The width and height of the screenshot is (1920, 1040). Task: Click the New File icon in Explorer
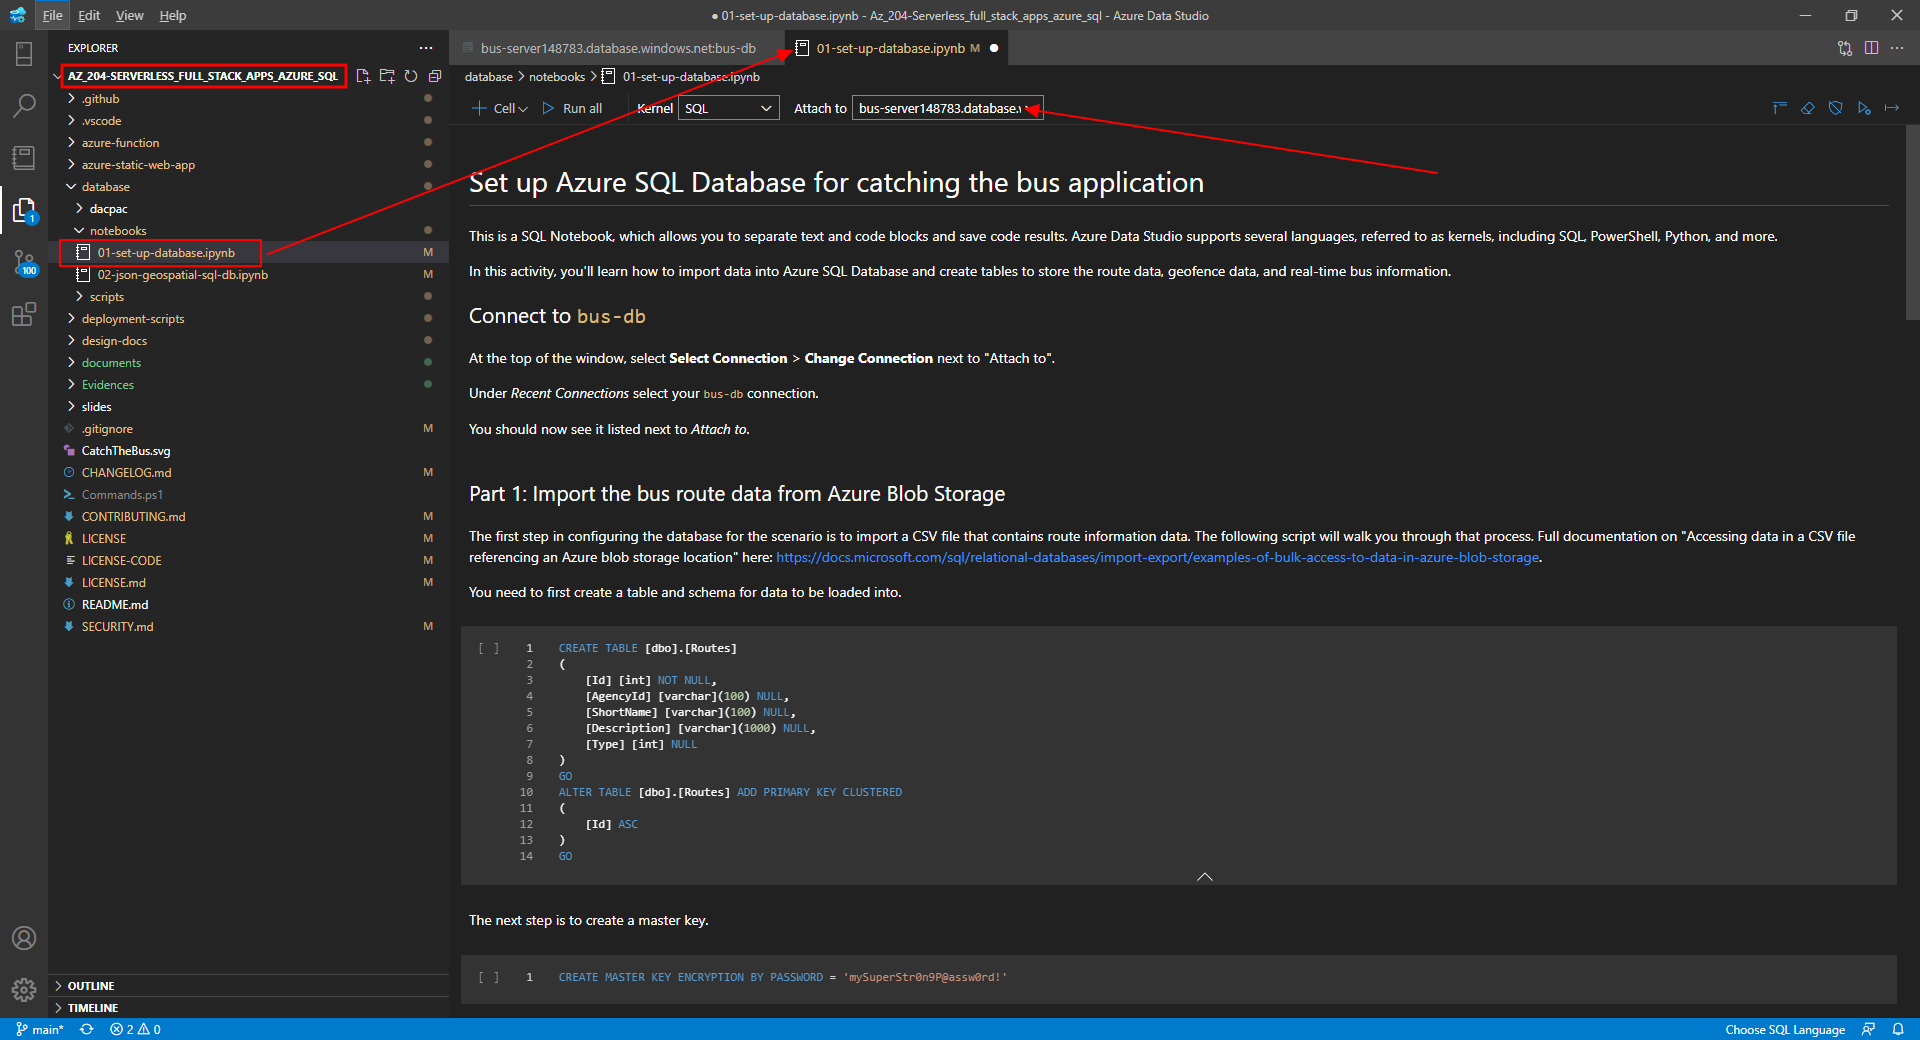363,76
